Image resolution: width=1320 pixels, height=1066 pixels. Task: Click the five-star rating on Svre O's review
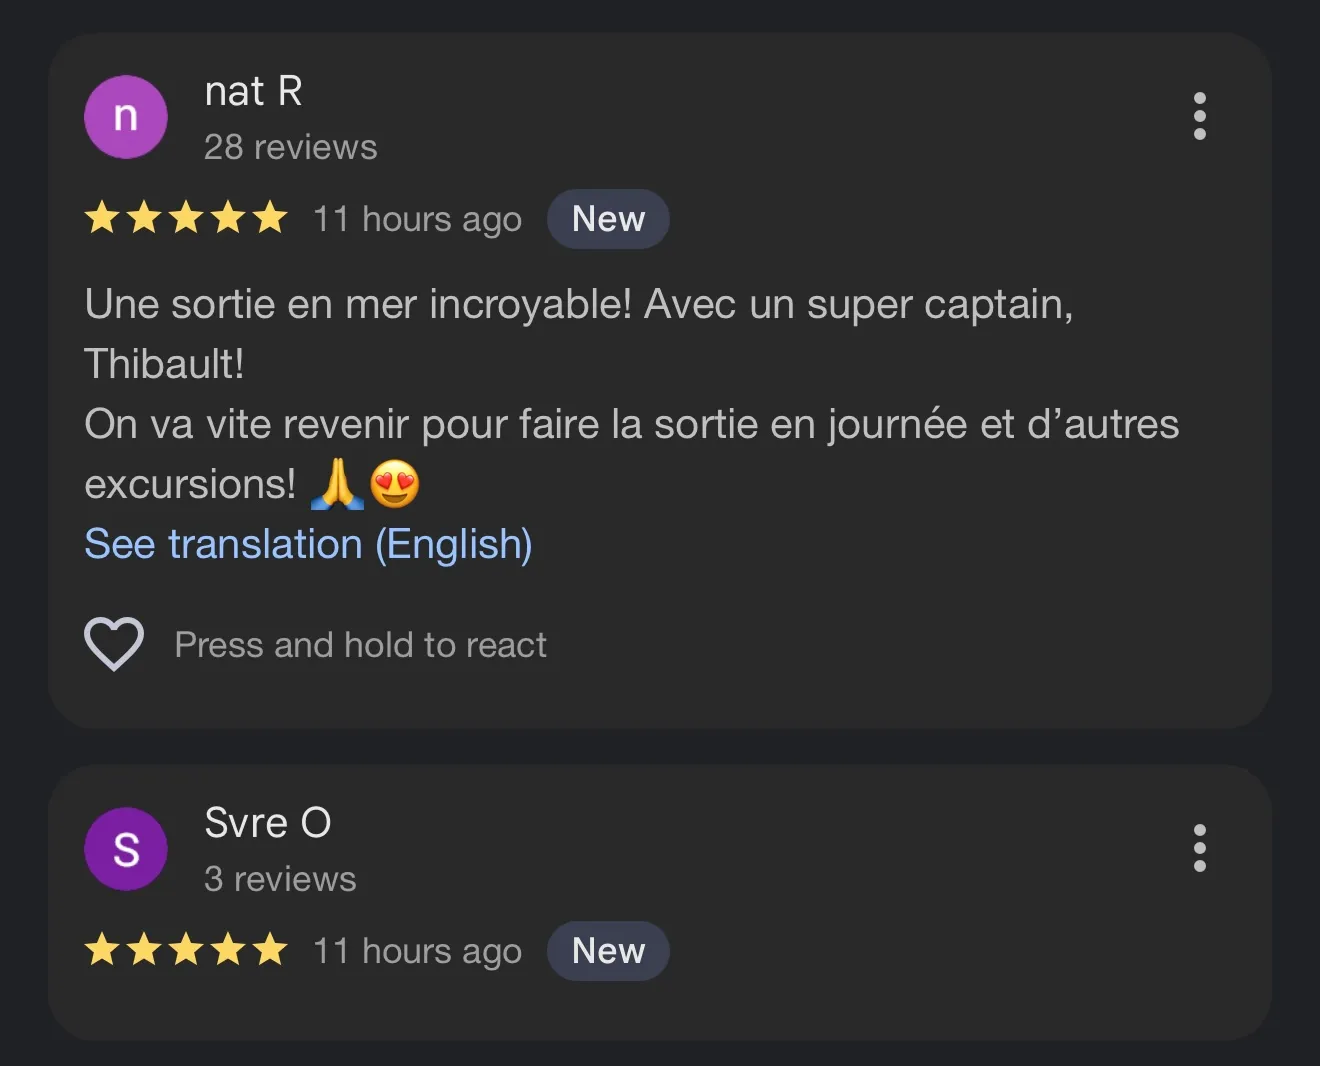coord(186,950)
